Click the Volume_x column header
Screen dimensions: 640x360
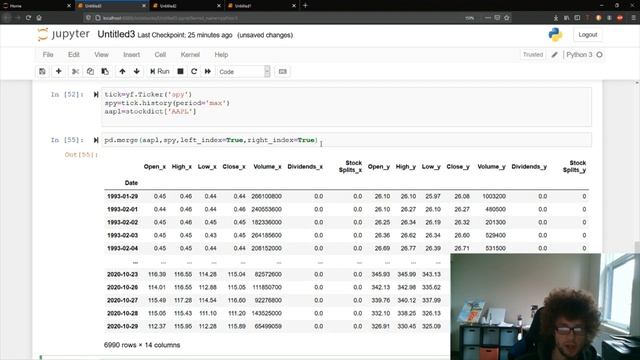pyautogui.click(x=267, y=167)
